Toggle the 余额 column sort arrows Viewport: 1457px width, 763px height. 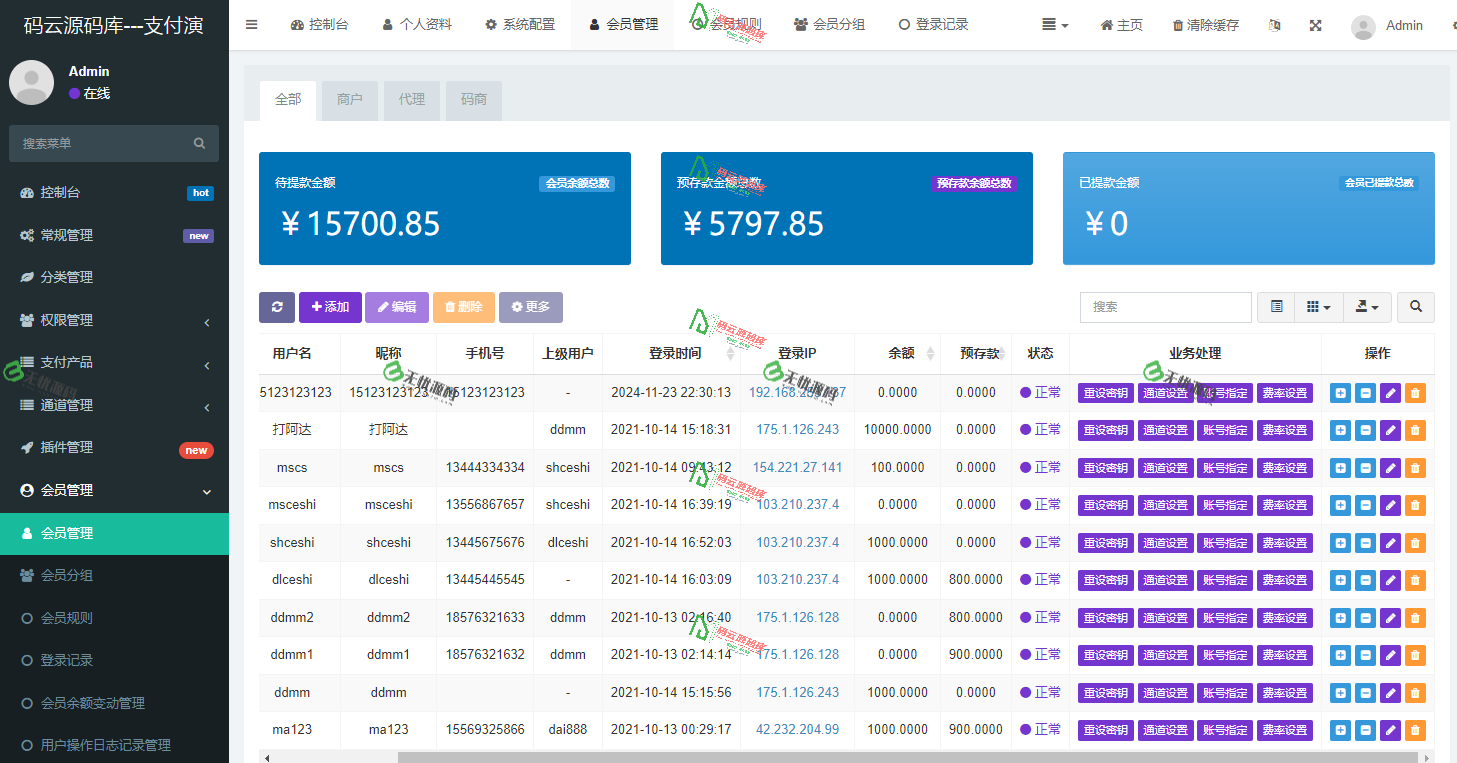pyautogui.click(x=930, y=353)
